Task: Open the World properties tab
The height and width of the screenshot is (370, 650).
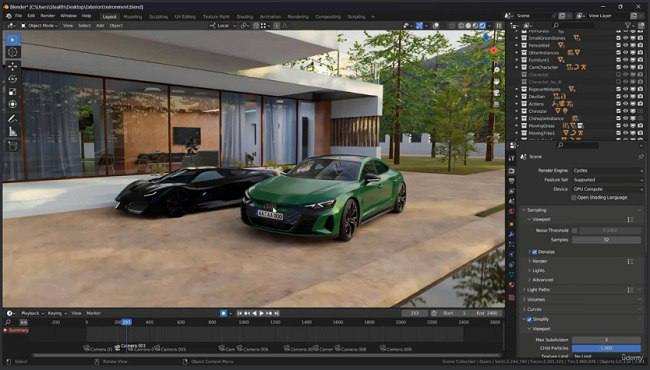Action: point(512,211)
